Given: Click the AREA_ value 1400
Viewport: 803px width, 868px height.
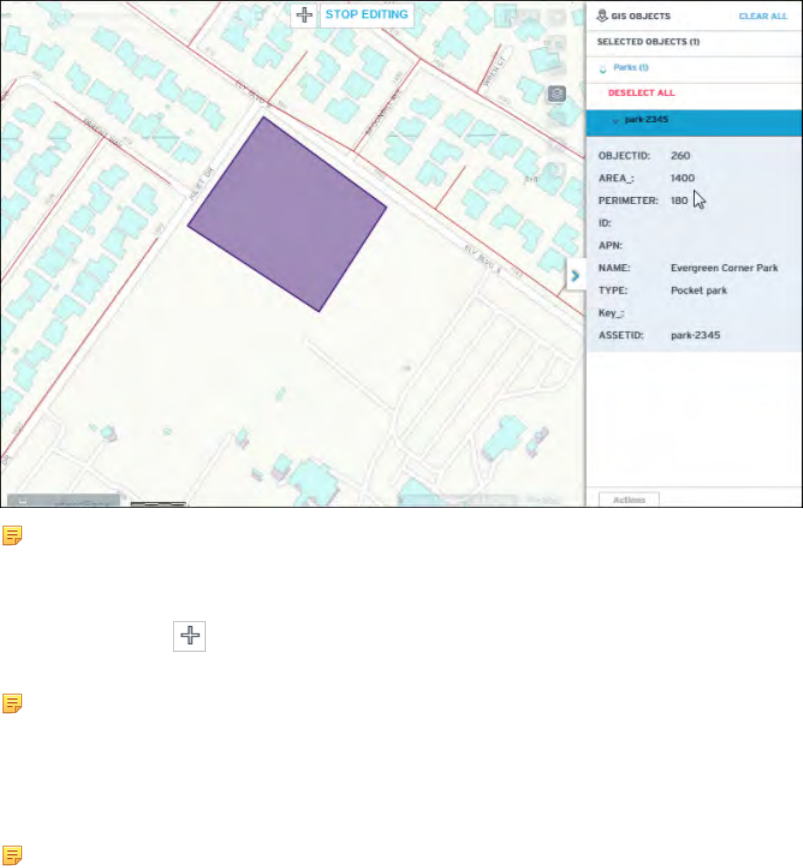Looking at the screenshot, I should (682, 178).
